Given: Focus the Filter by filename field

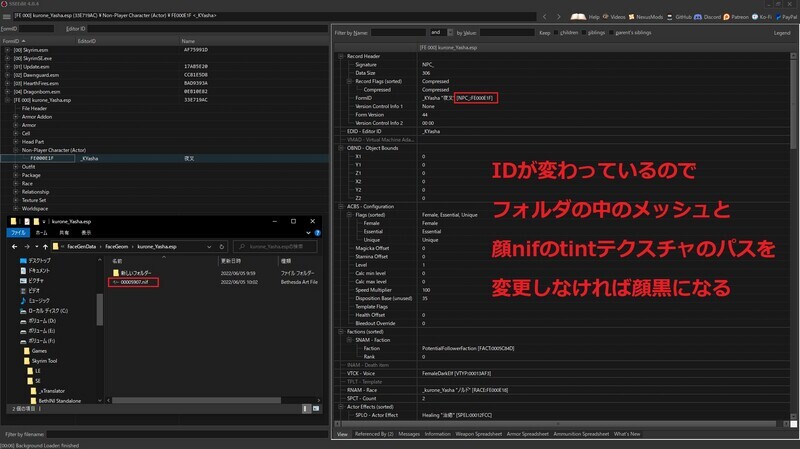Looking at the screenshot, I should point(187,434).
